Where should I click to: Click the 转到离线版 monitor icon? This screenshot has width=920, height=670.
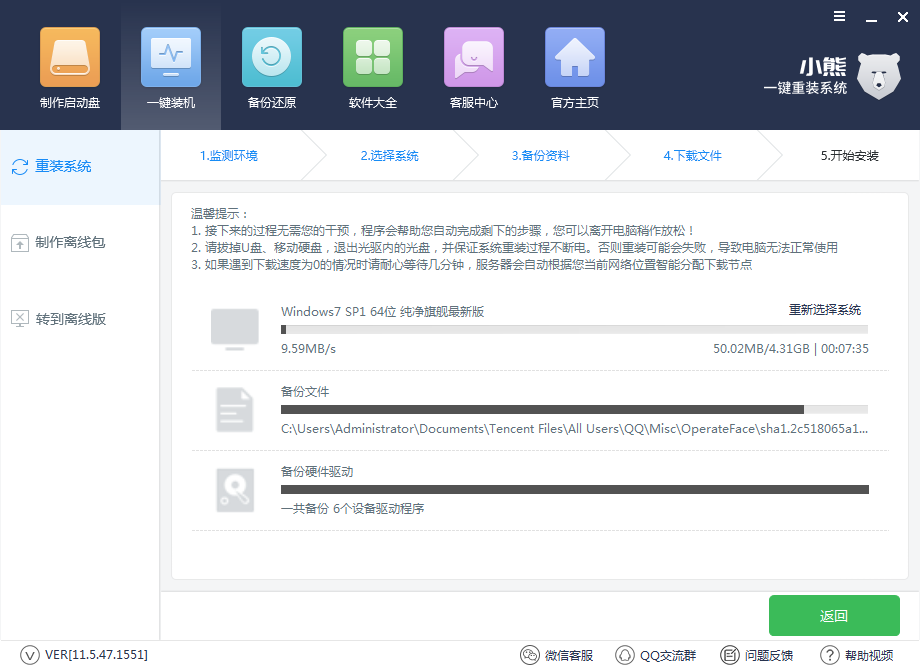[x=19, y=319]
